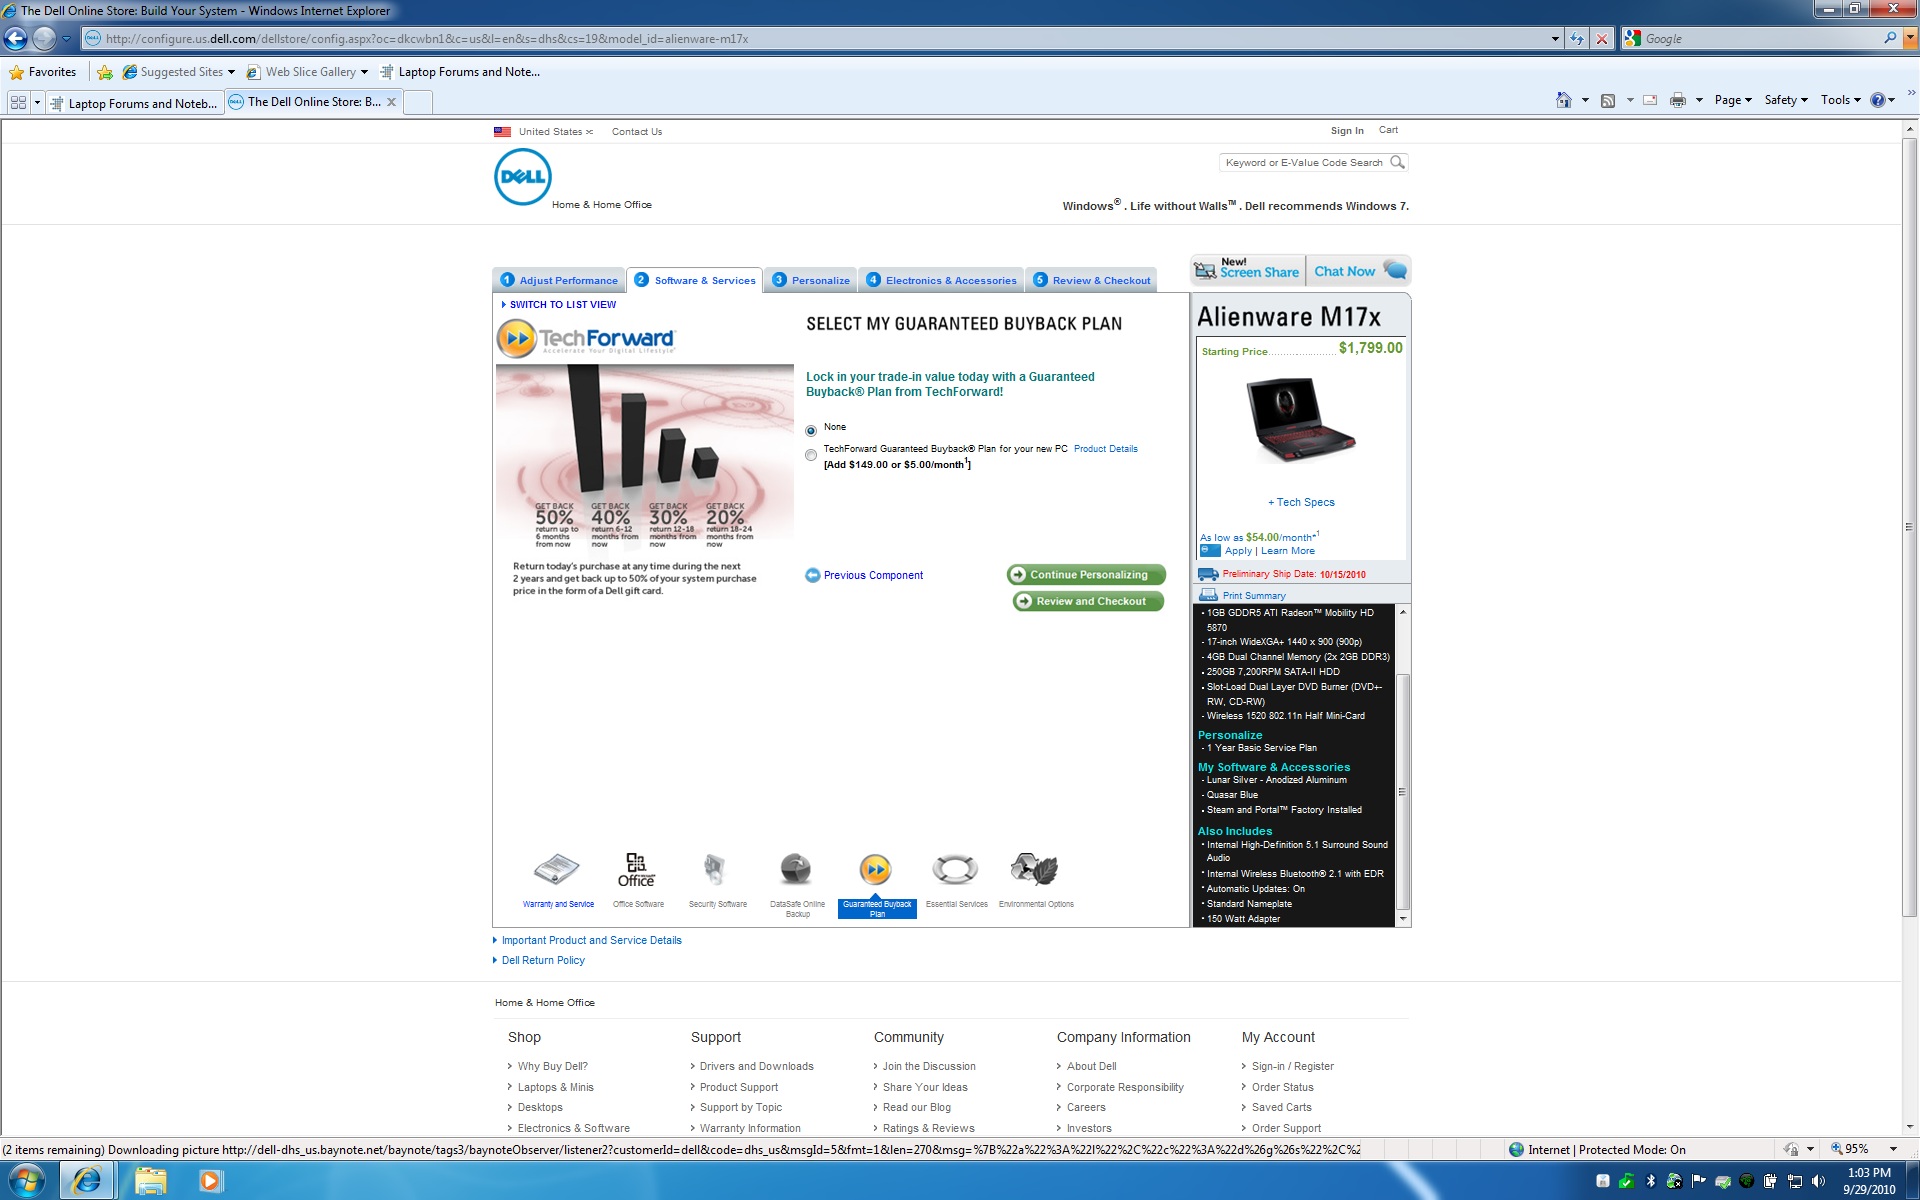The image size is (1920, 1200).
Task: Open the Warranty and Service icon
Action: point(557,870)
